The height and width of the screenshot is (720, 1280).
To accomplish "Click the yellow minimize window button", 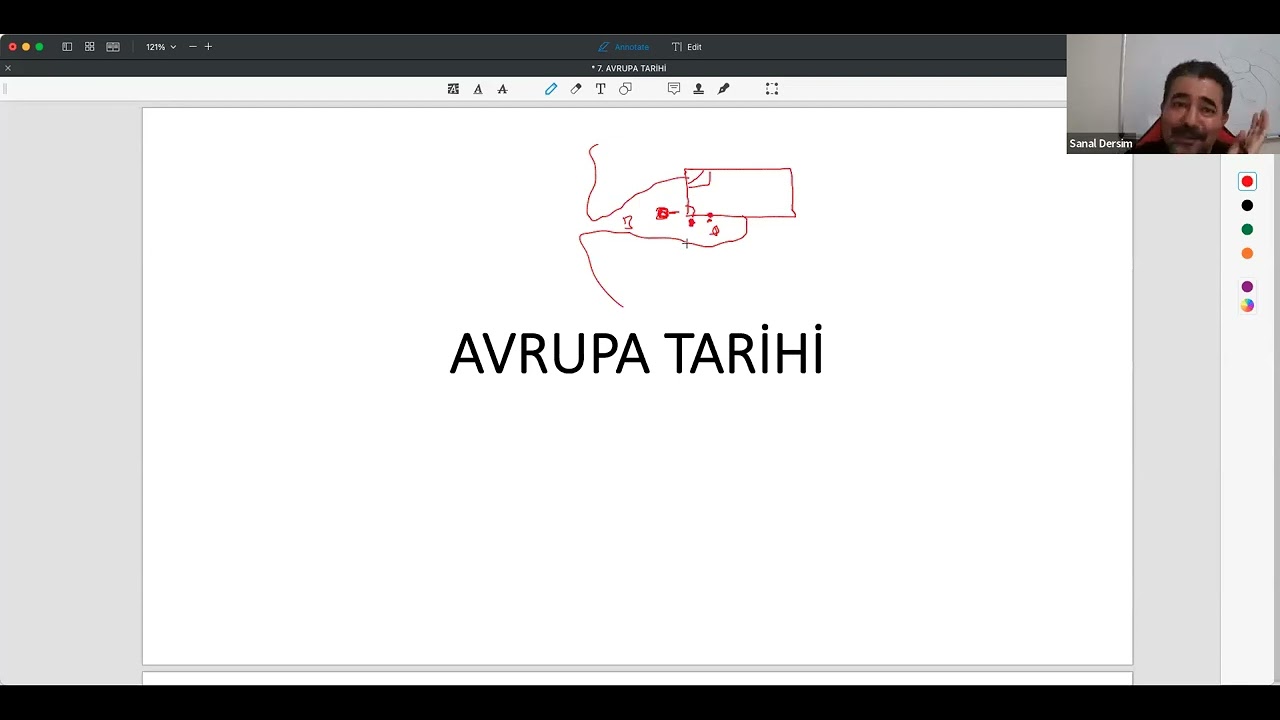I will coord(26,47).
